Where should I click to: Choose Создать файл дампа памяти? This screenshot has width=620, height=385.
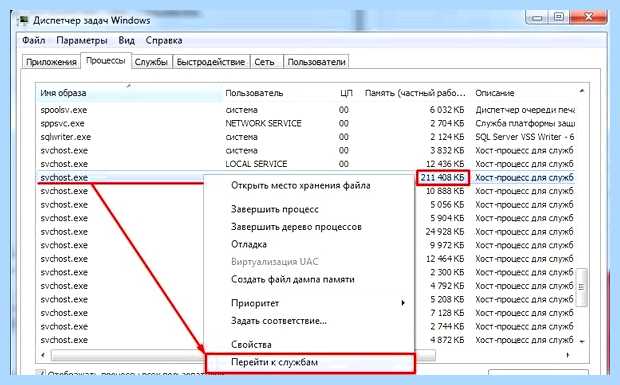pos(293,279)
